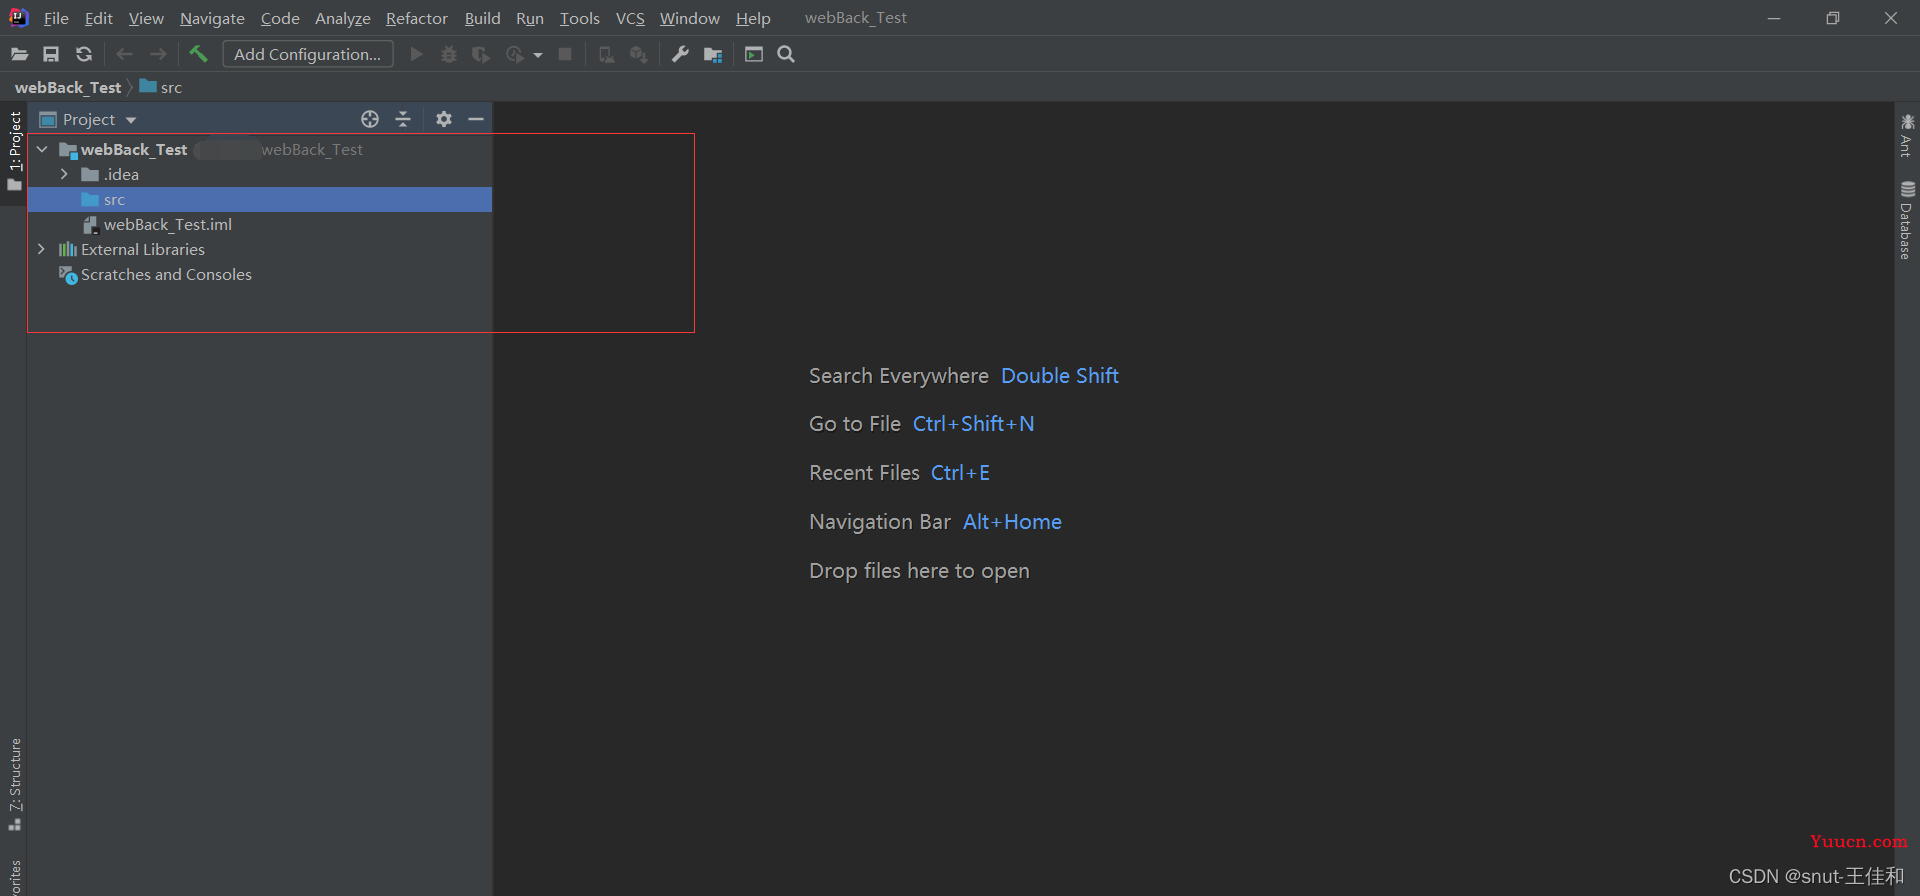Open the Ant tool window tab
1920x896 pixels.
tap(1907, 135)
